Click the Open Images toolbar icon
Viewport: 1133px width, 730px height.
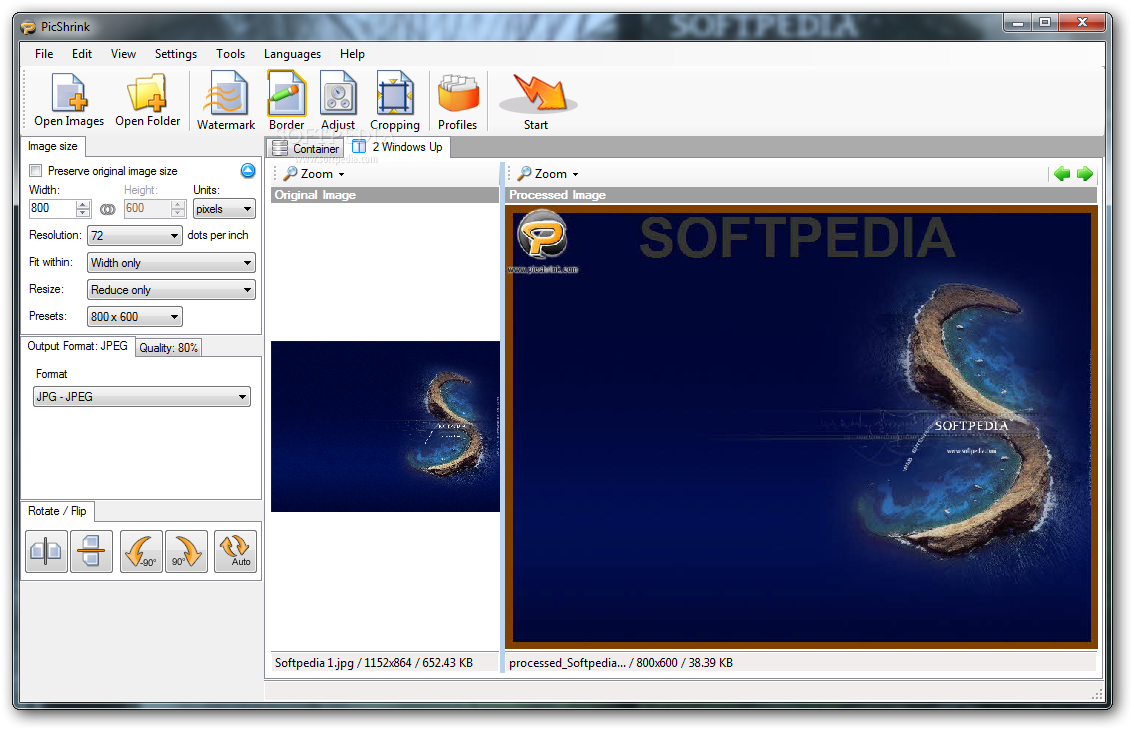click(x=69, y=100)
